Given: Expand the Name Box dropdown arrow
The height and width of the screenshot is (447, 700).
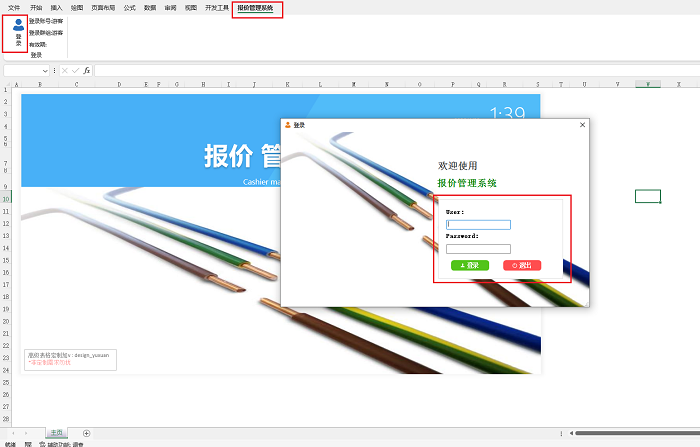Looking at the screenshot, I should pyautogui.click(x=45, y=71).
